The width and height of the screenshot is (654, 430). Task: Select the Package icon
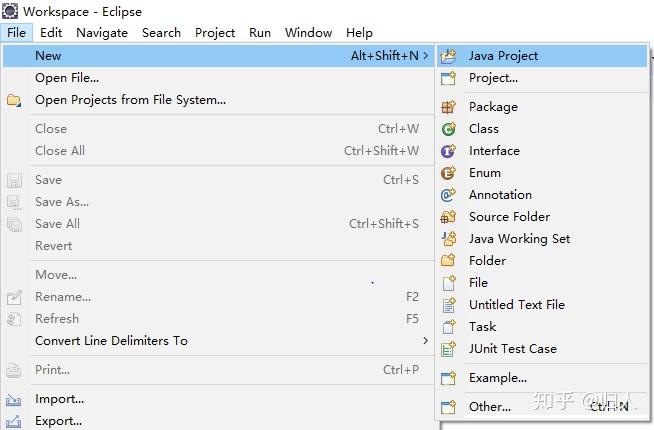tap(448, 107)
